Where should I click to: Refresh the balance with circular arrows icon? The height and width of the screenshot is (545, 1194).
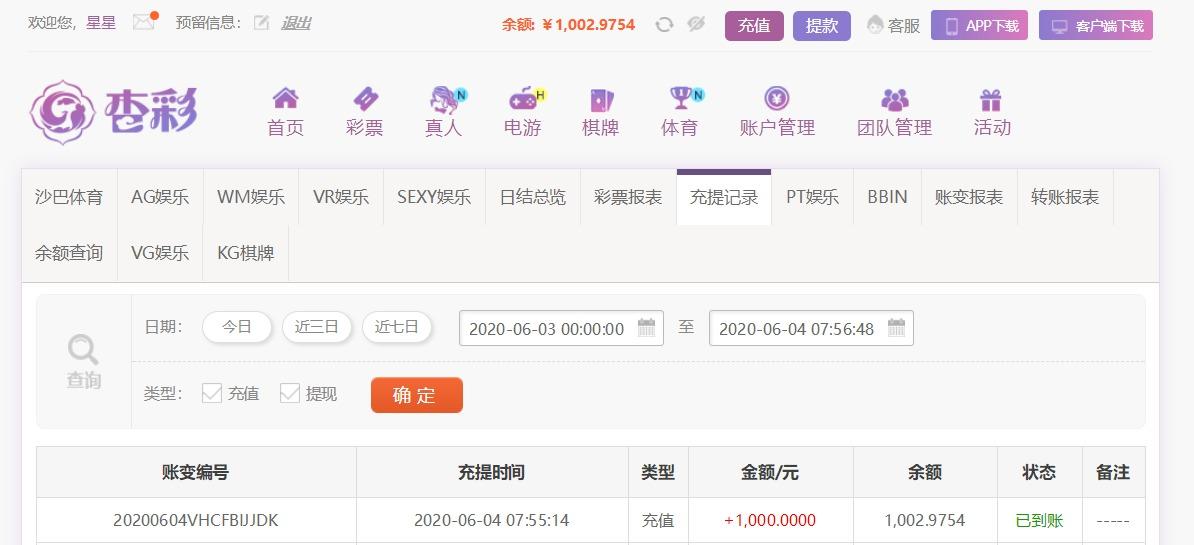click(x=664, y=24)
